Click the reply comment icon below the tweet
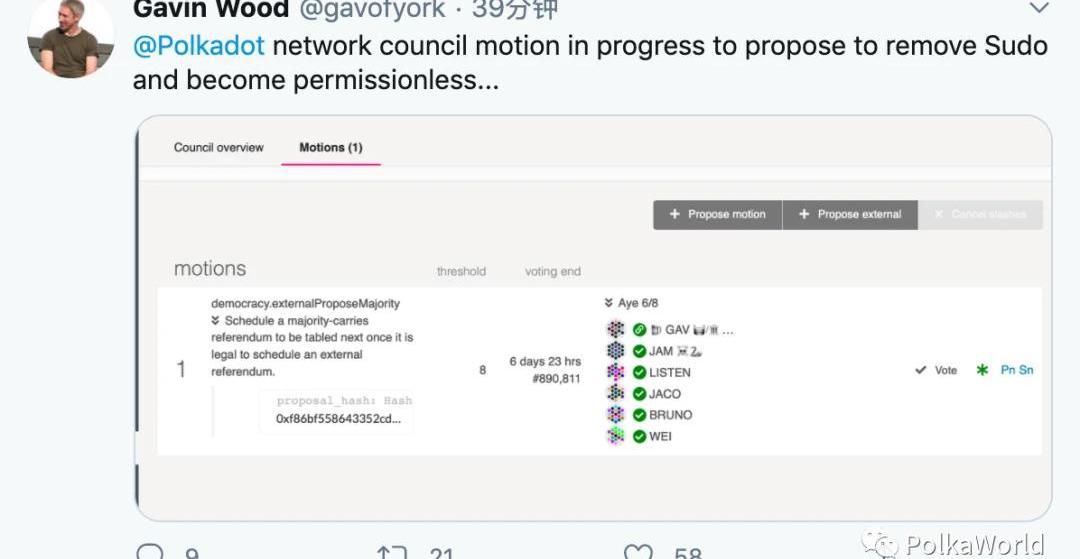 coord(150,551)
